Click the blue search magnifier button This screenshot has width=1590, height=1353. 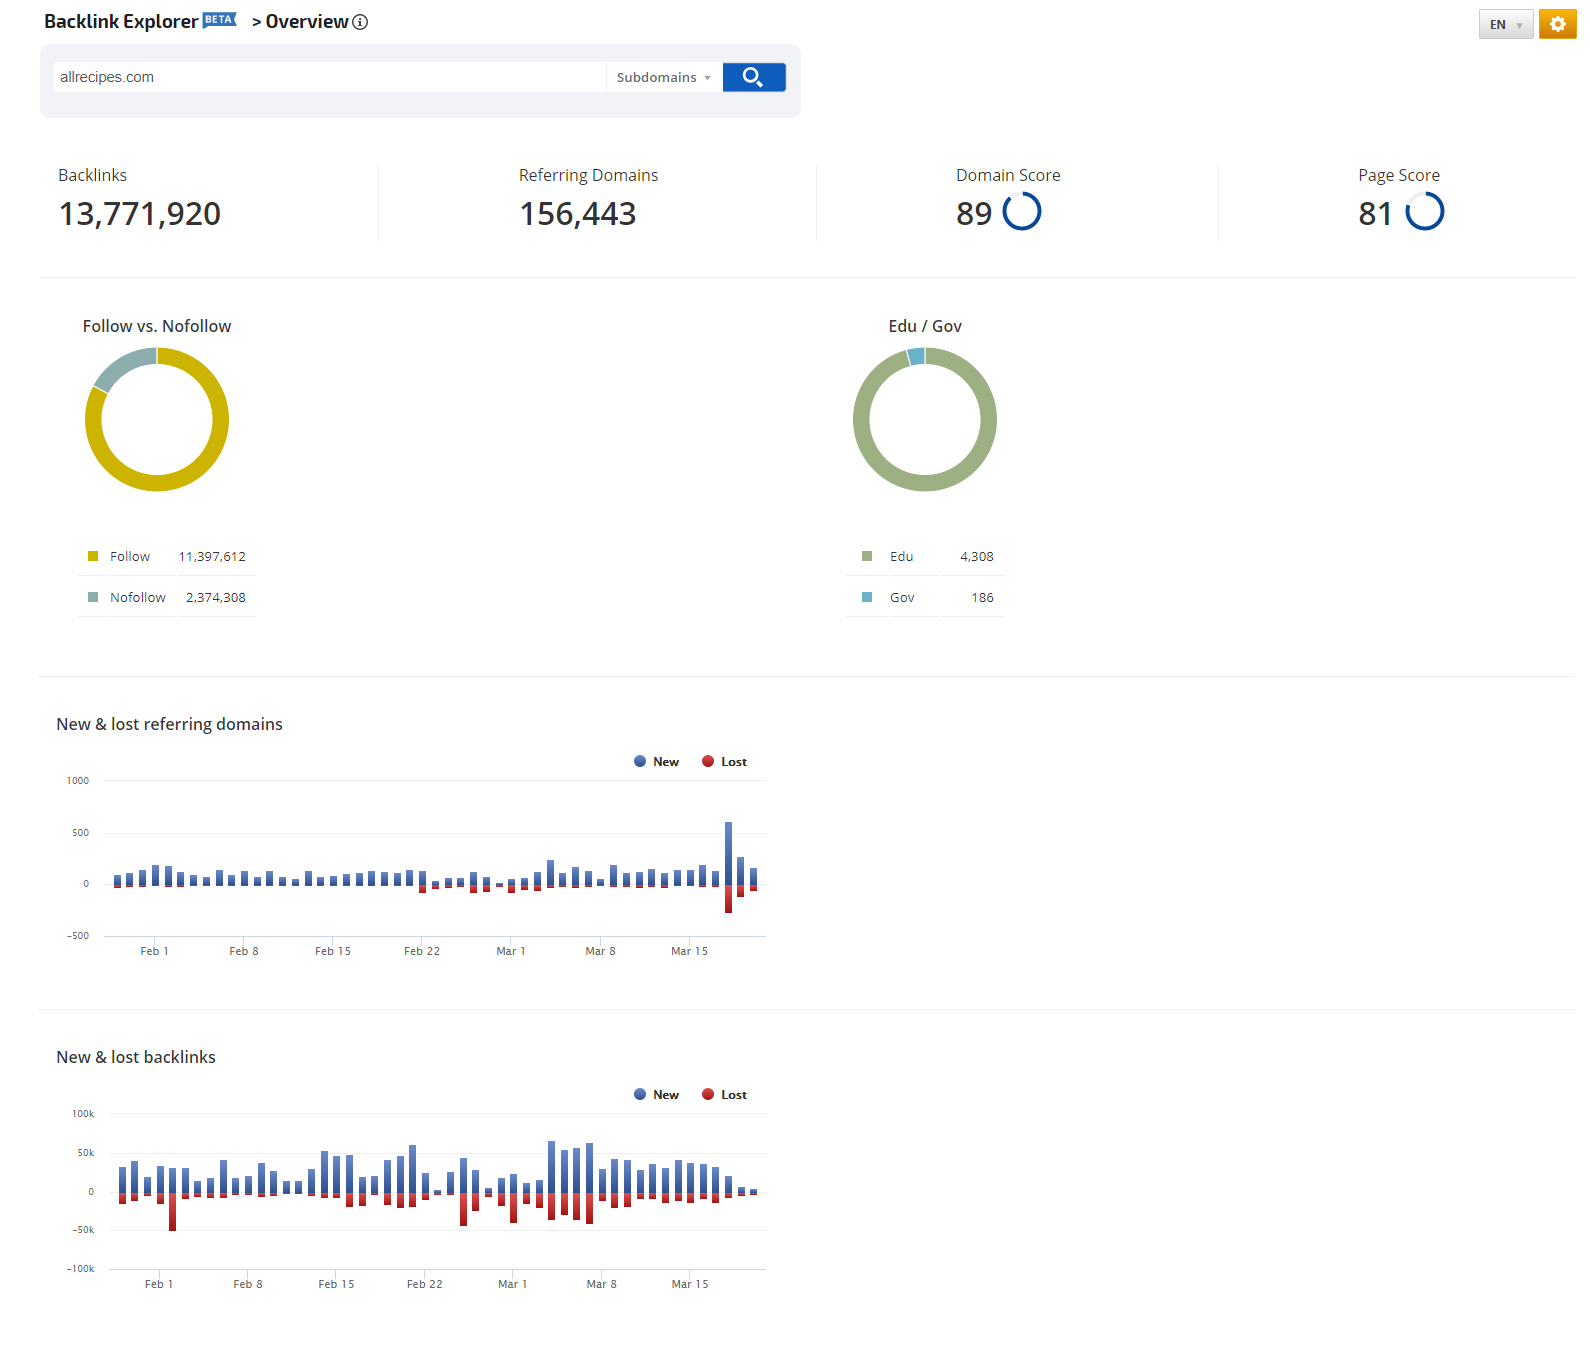(753, 77)
